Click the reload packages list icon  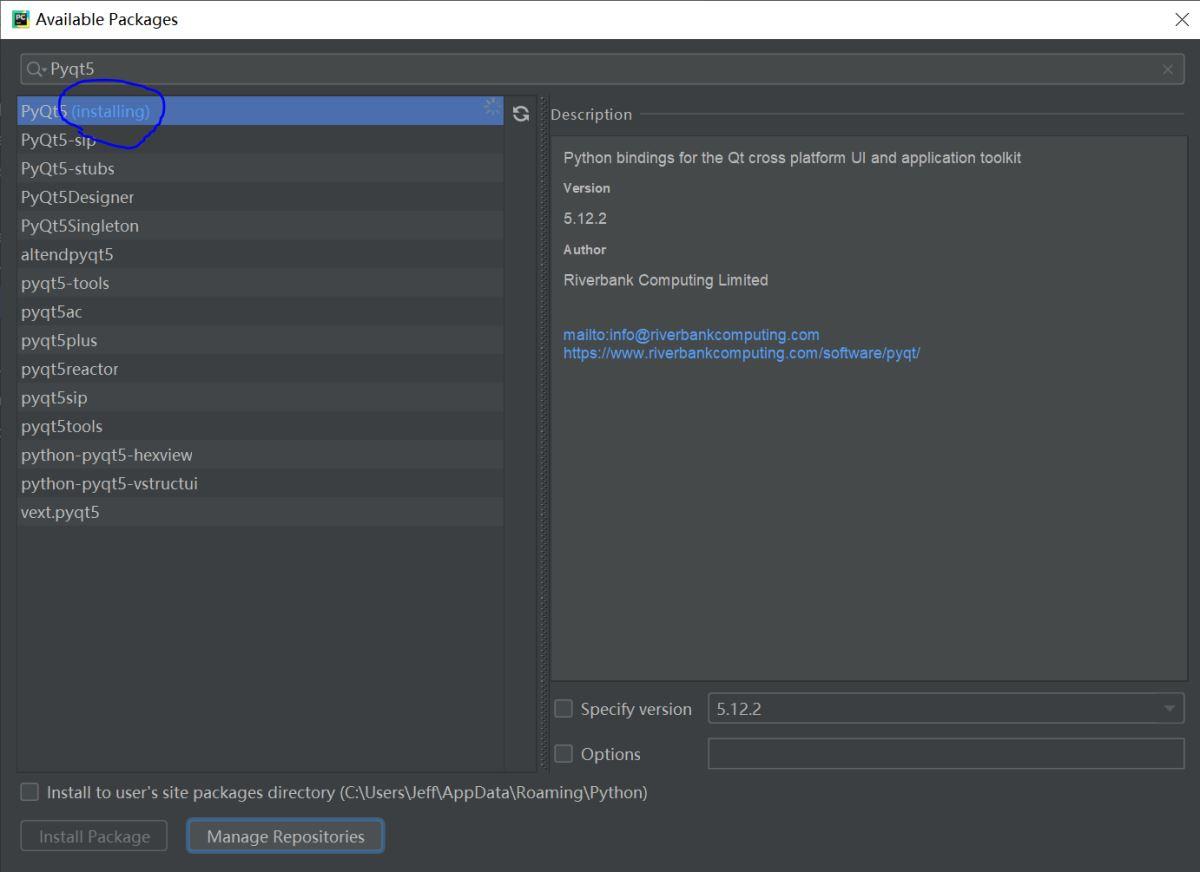pos(520,114)
